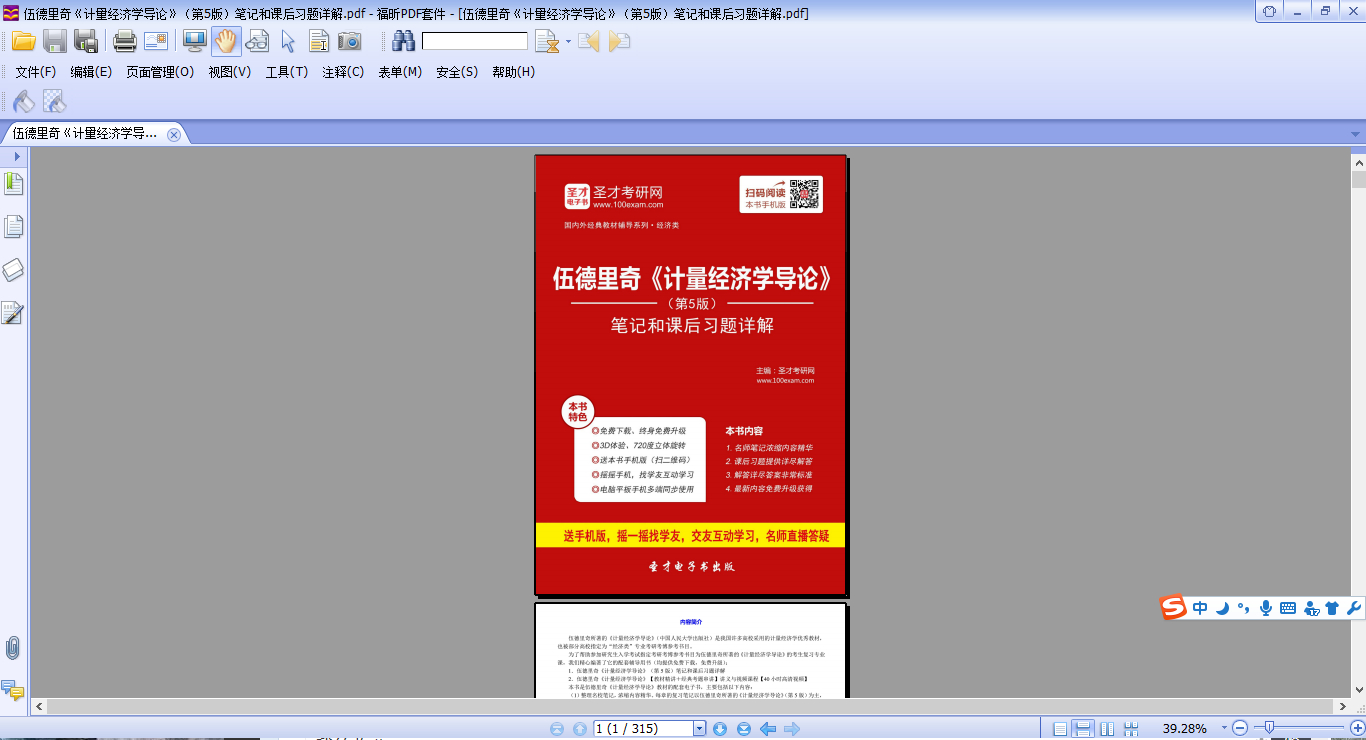Screen dimensions: 1366x740
Task: Click the search options hourglass page icon
Action: pos(547,42)
